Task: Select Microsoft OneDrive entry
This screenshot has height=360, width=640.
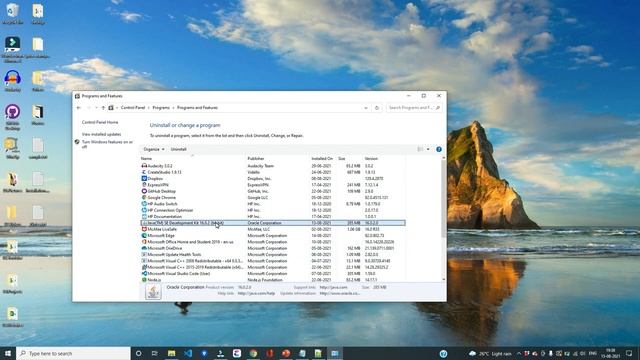Action: click(273, 248)
